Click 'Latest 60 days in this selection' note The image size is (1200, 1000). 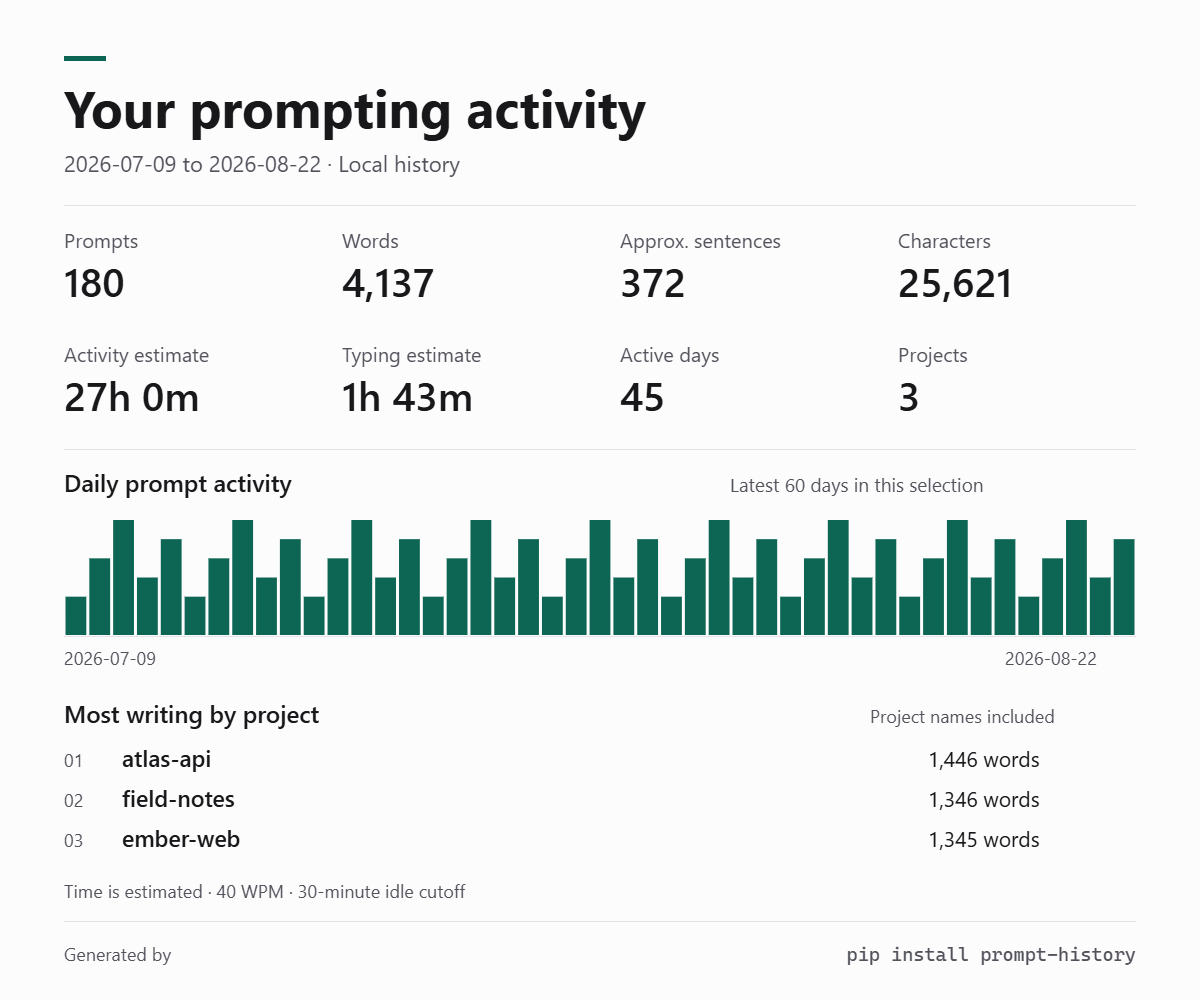pyautogui.click(x=856, y=486)
